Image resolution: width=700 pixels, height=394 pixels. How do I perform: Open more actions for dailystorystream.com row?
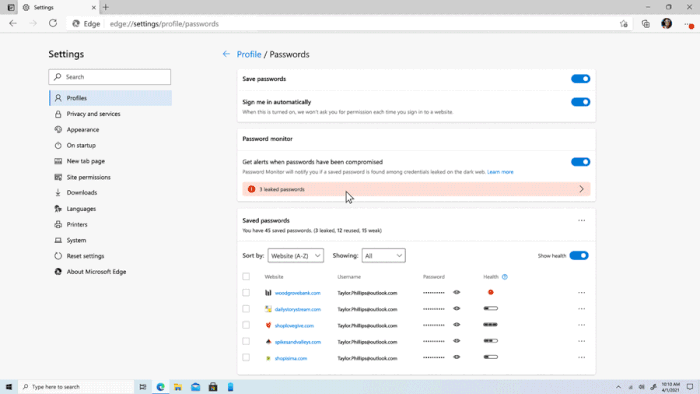point(581,309)
